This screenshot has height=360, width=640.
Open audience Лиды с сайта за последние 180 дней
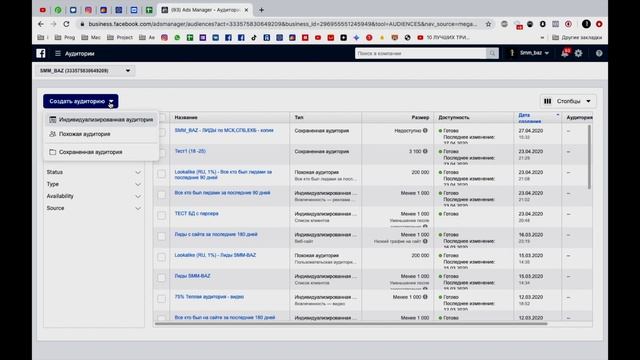(216, 234)
